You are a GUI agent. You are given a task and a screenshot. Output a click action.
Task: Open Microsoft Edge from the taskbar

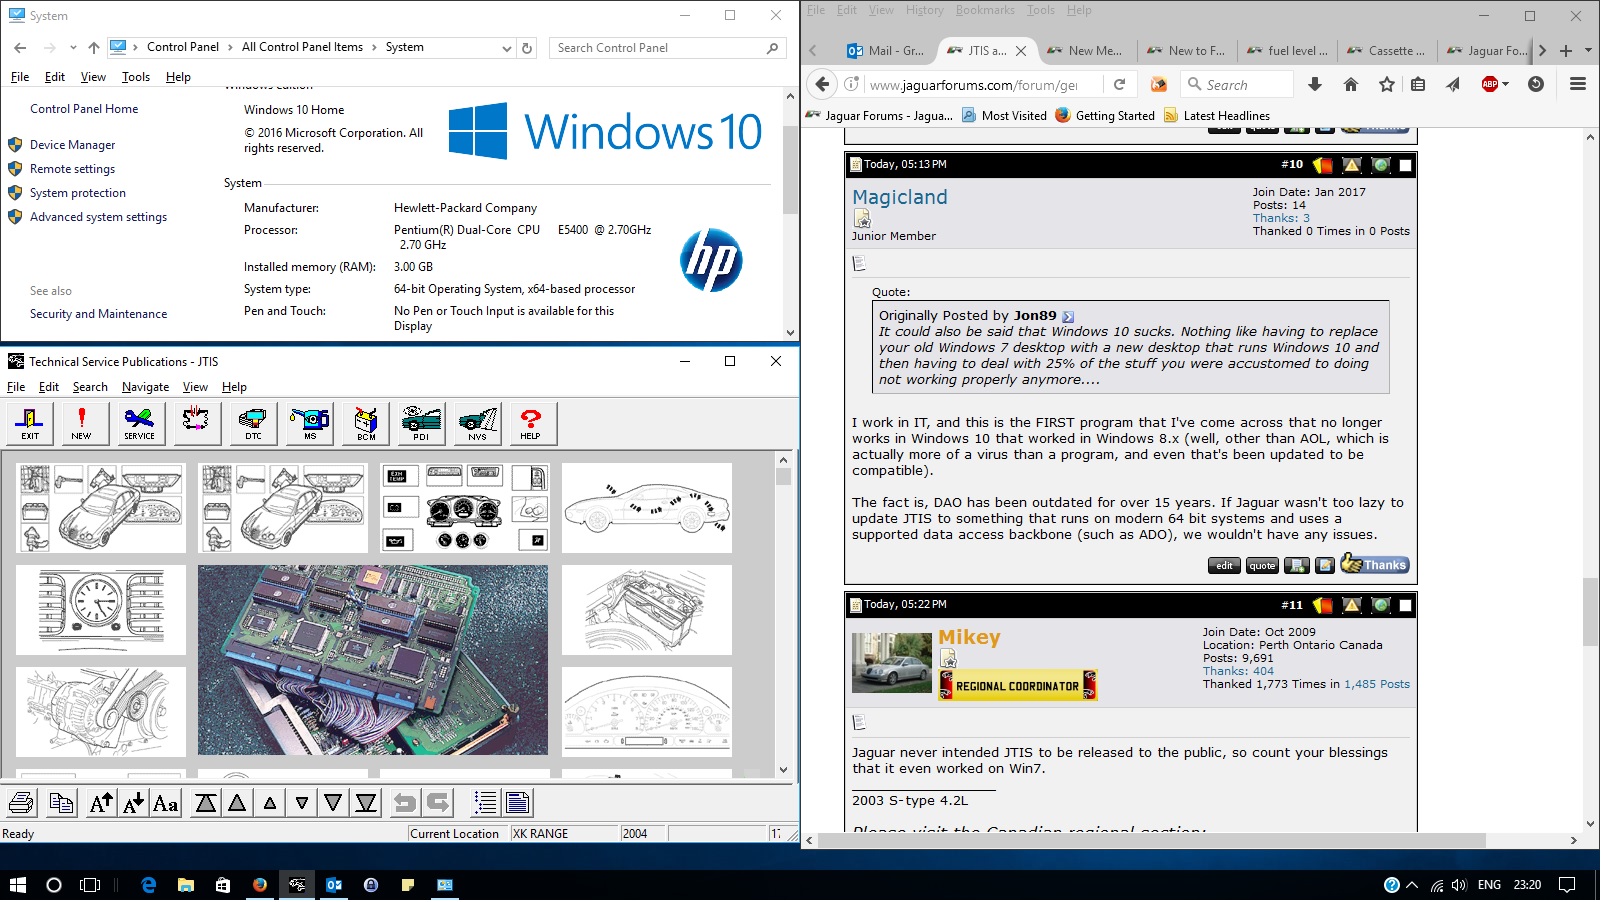(x=149, y=885)
